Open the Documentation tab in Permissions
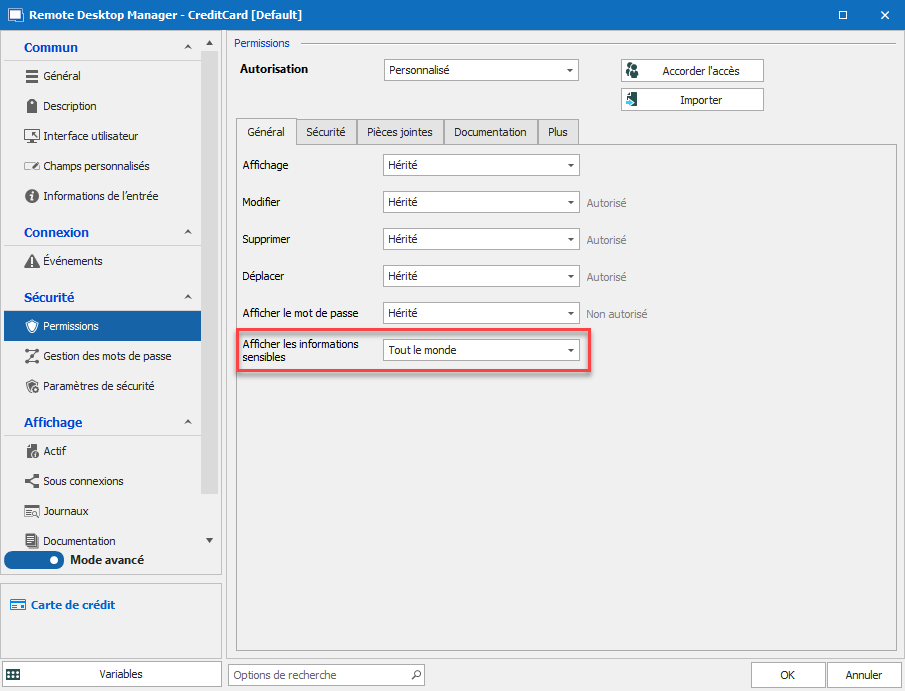Image resolution: width=905 pixels, height=691 pixels. pos(490,132)
